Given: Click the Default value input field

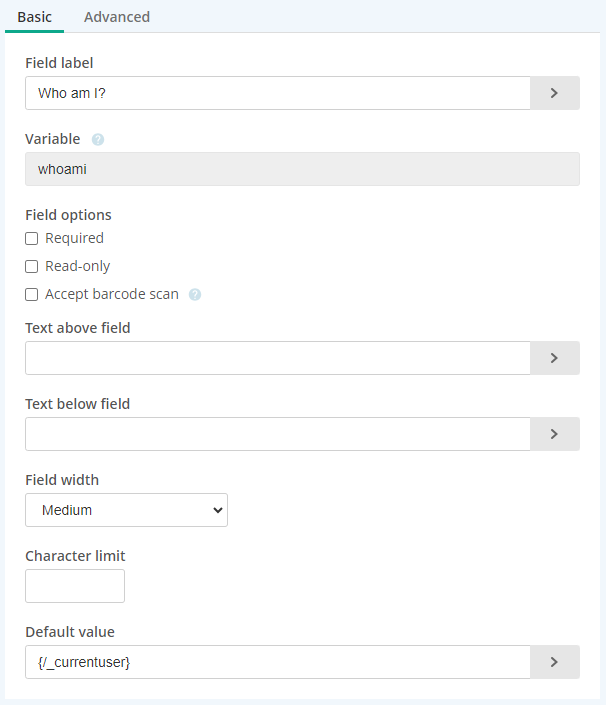Looking at the screenshot, I should 277,662.
